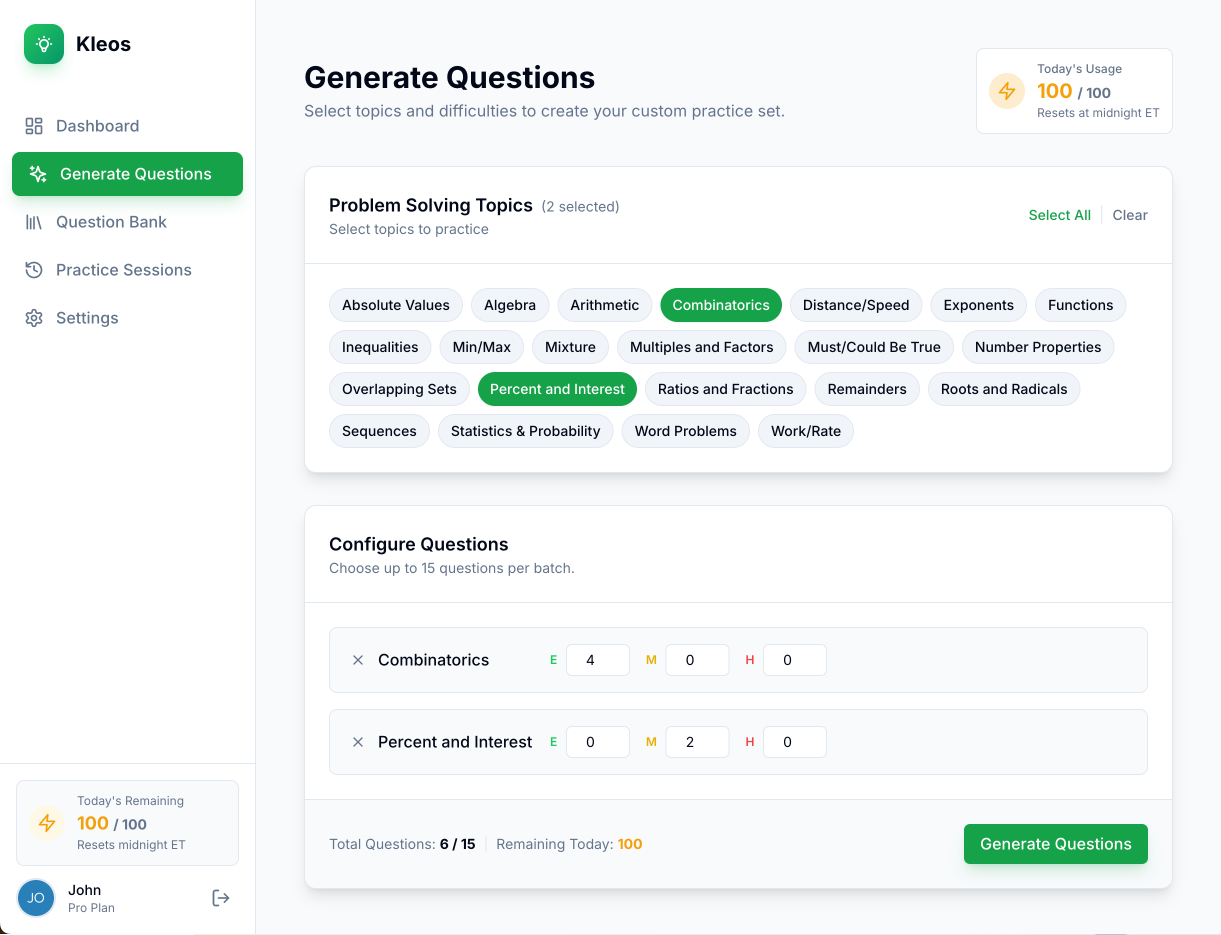Image resolution: width=1221 pixels, height=935 pixels.
Task: Remove Percent and Interest row with its X
Action: (358, 742)
